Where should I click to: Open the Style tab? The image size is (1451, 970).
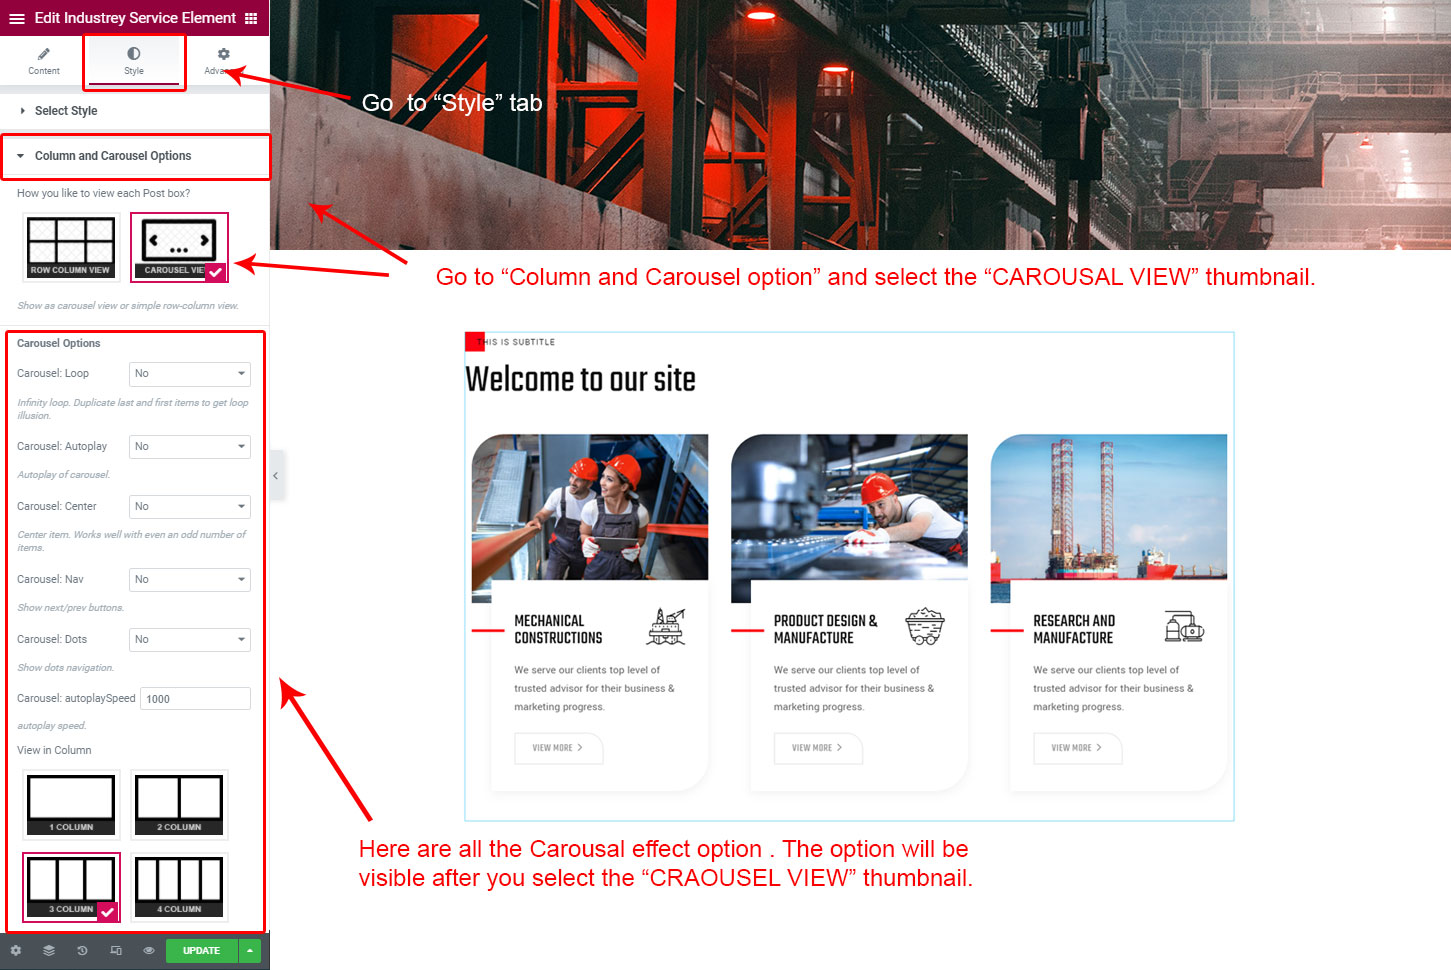click(x=134, y=61)
